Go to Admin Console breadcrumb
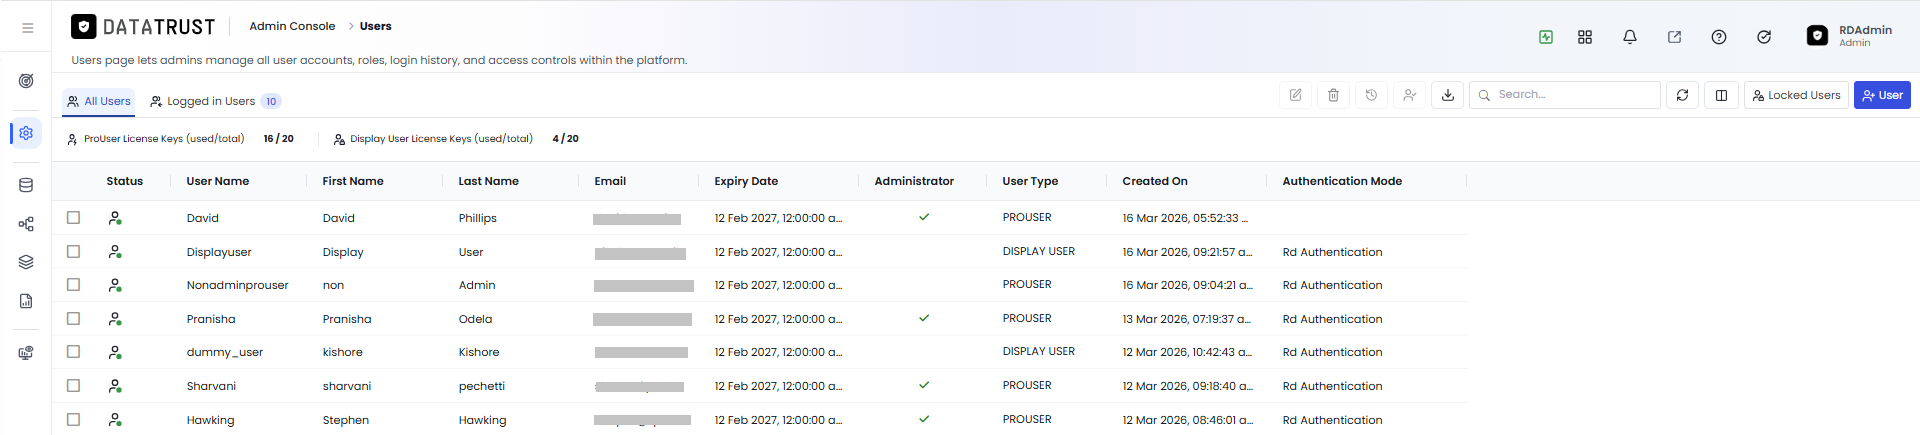 (x=292, y=26)
